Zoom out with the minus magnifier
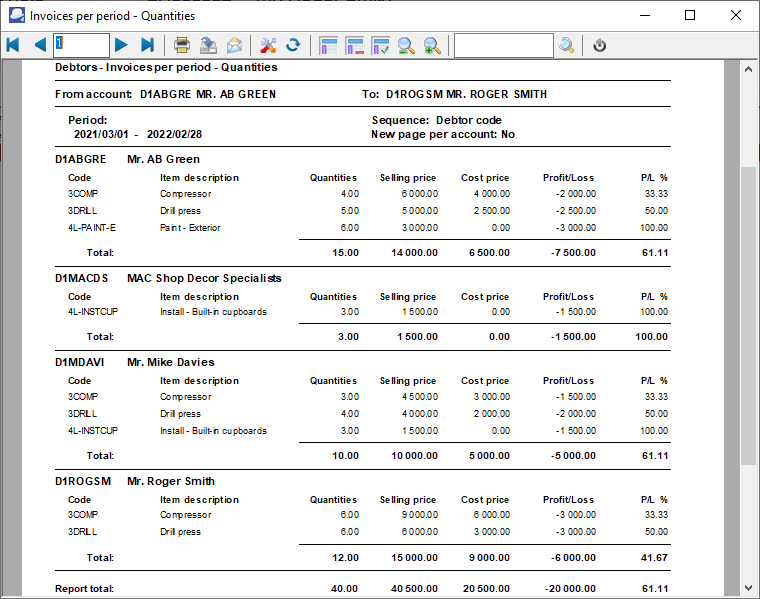Image resolution: width=760 pixels, height=599 pixels. click(x=406, y=45)
